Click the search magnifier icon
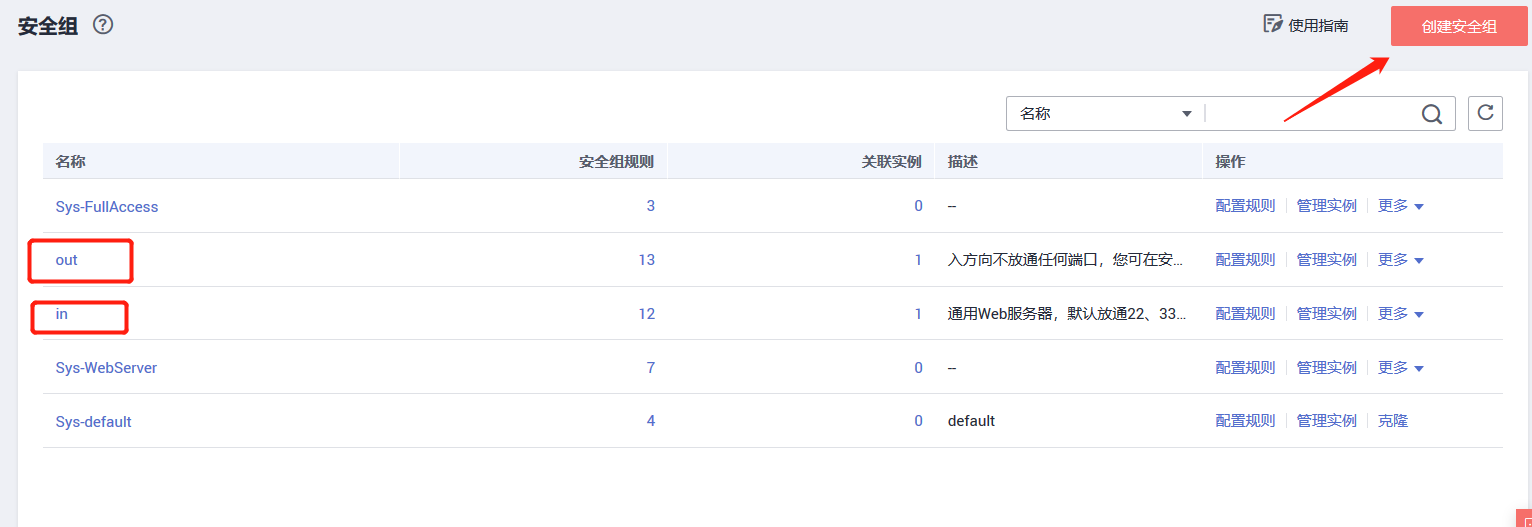The width and height of the screenshot is (1532, 527). [1432, 114]
